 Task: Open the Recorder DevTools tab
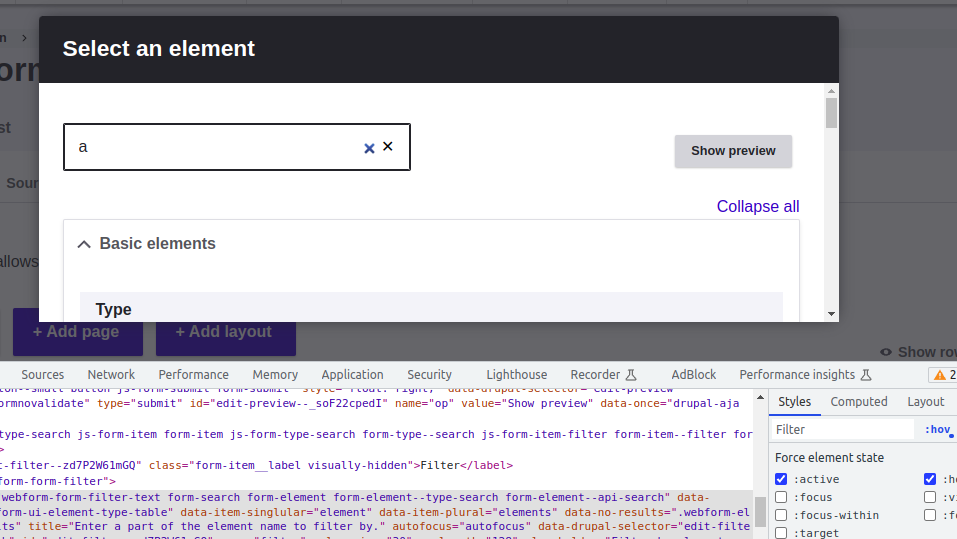pos(603,374)
